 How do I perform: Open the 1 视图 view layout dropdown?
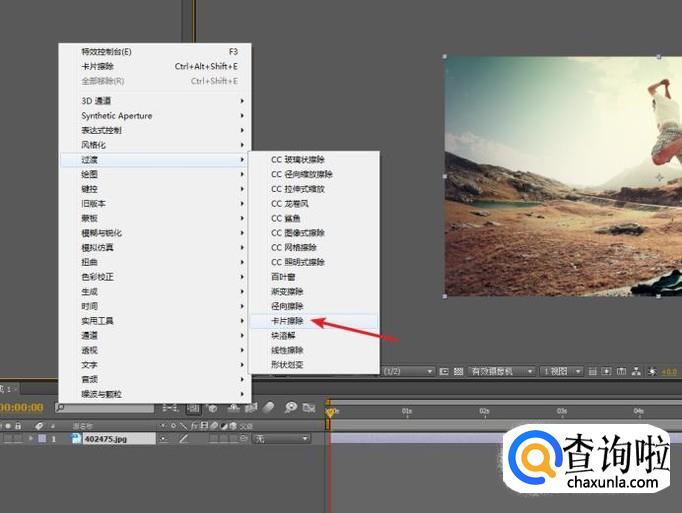pos(567,371)
